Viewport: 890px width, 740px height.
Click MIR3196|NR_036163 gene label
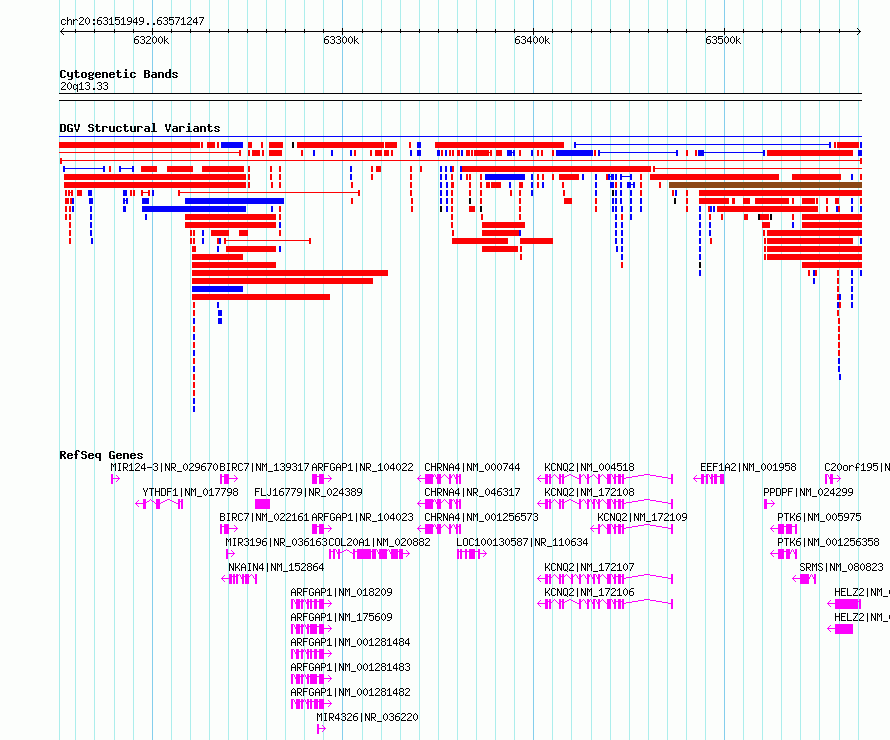point(276,542)
